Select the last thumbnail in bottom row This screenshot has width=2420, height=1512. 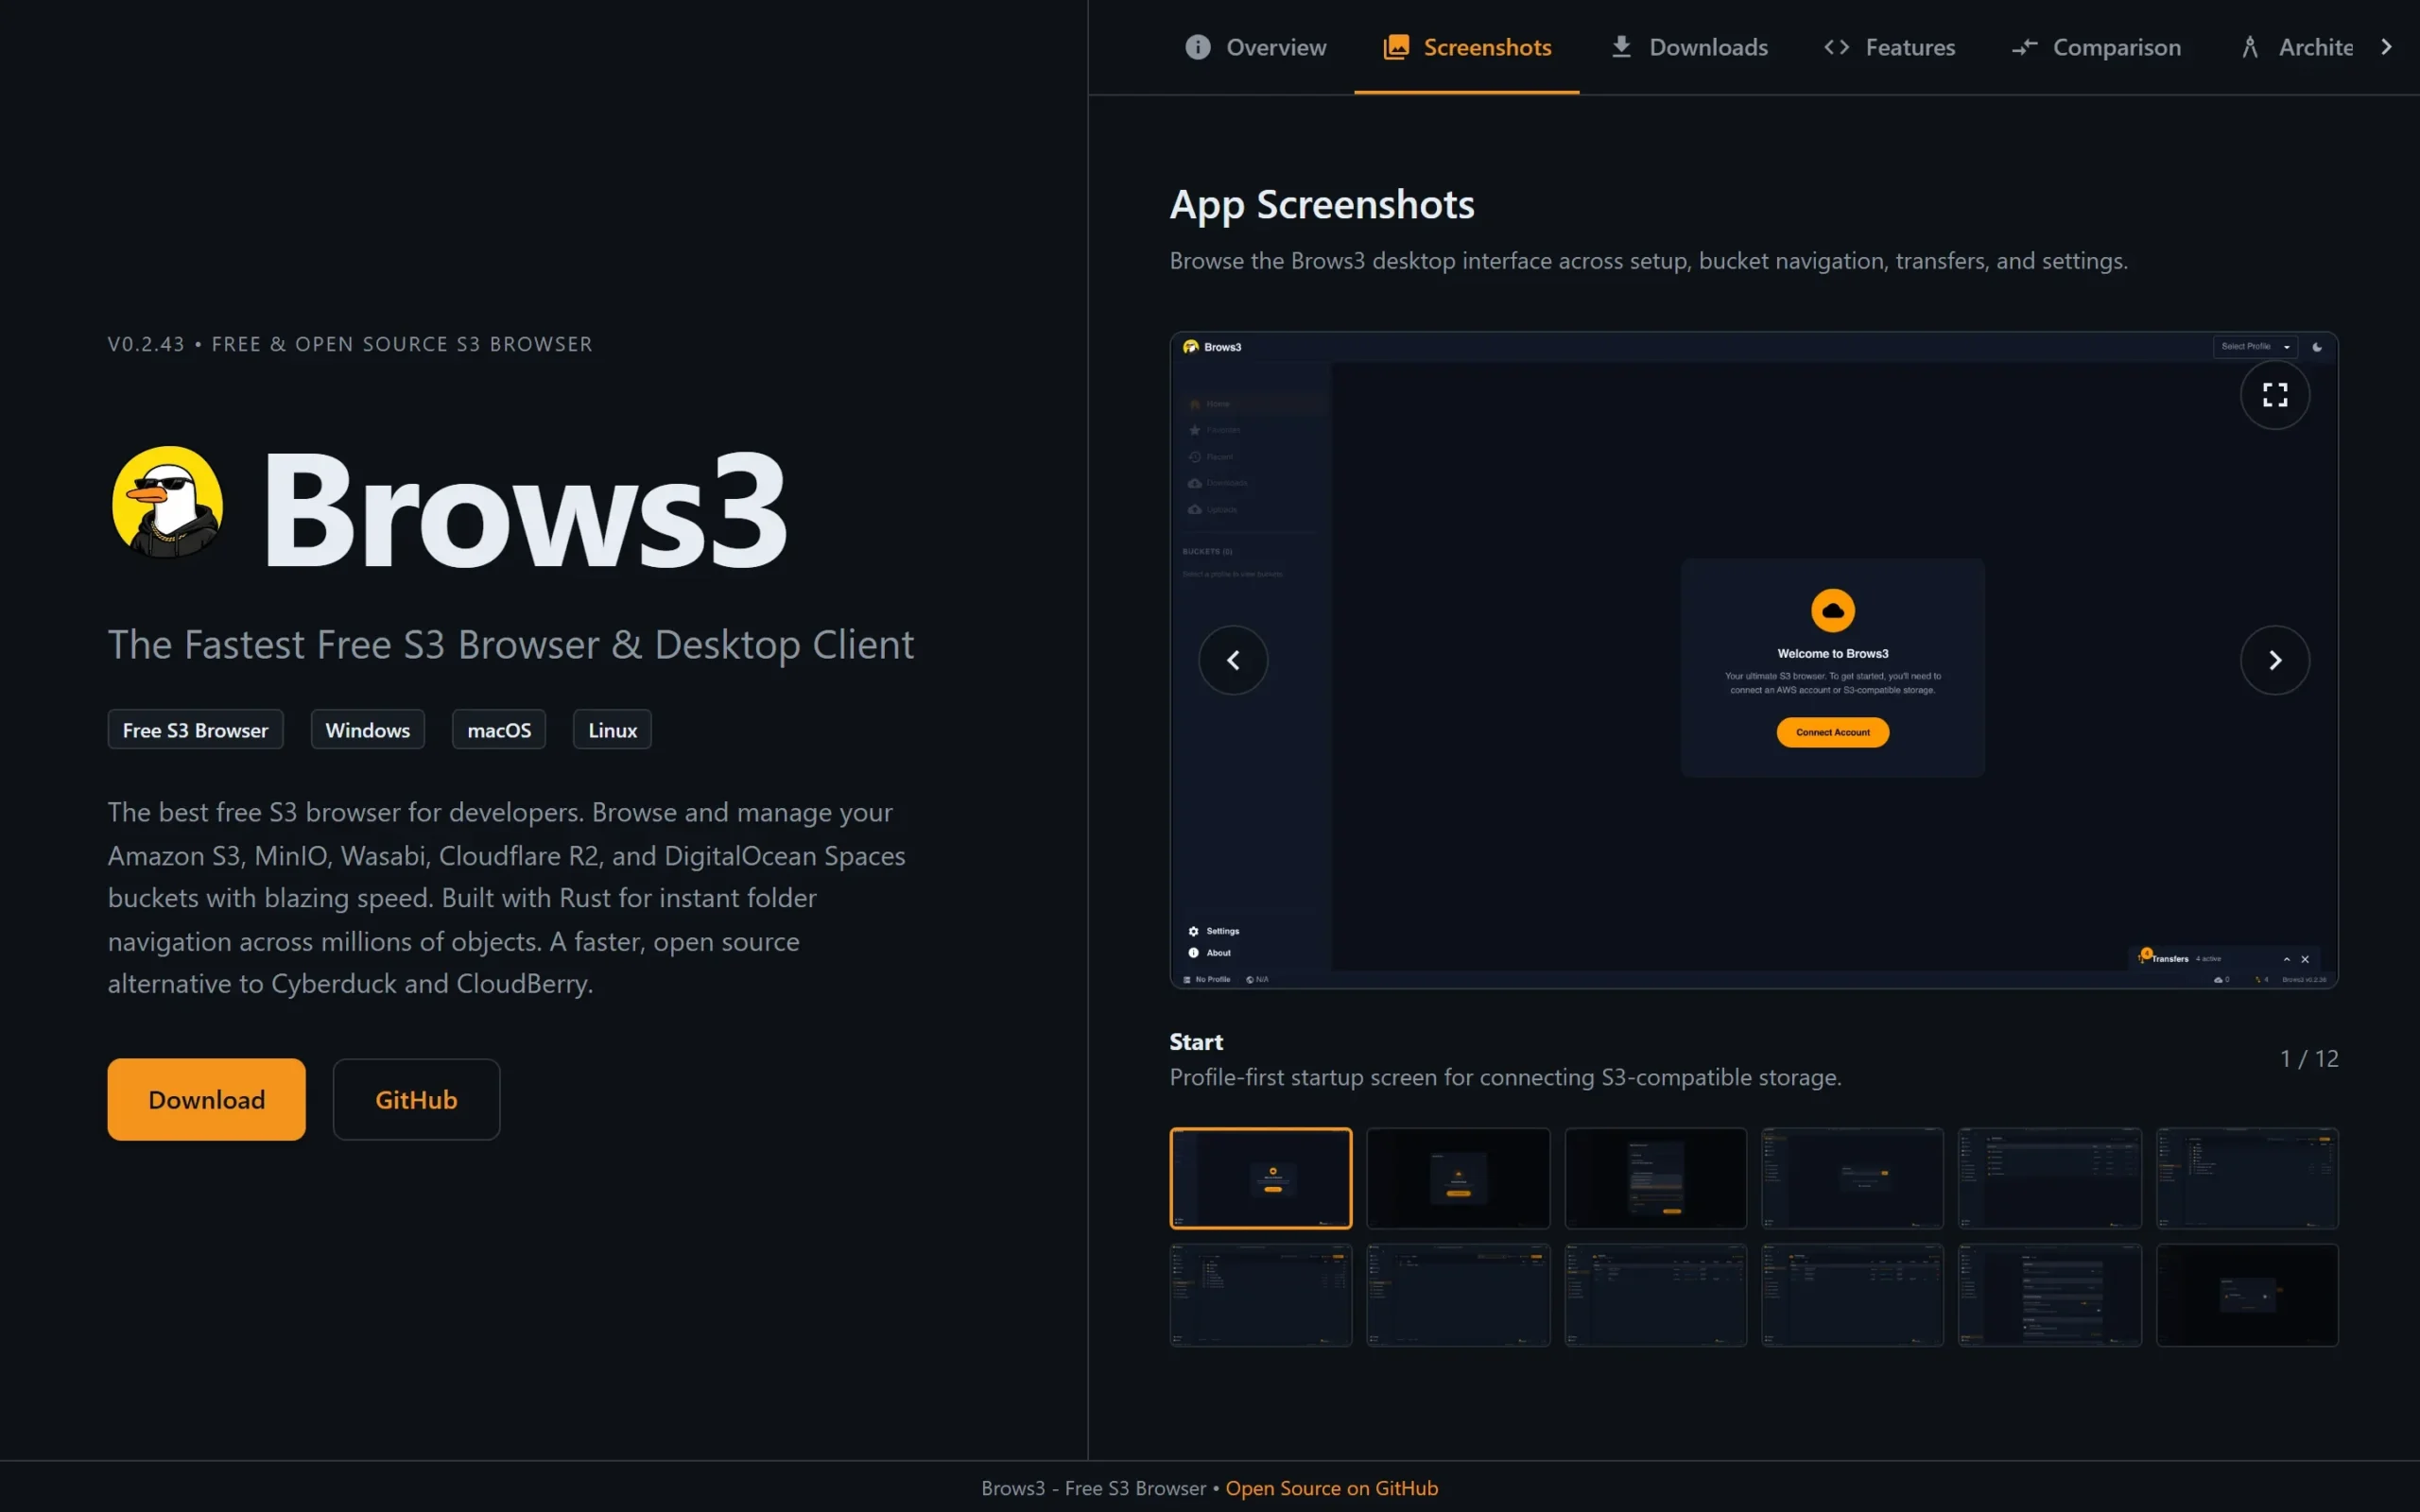tap(2247, 1295)
